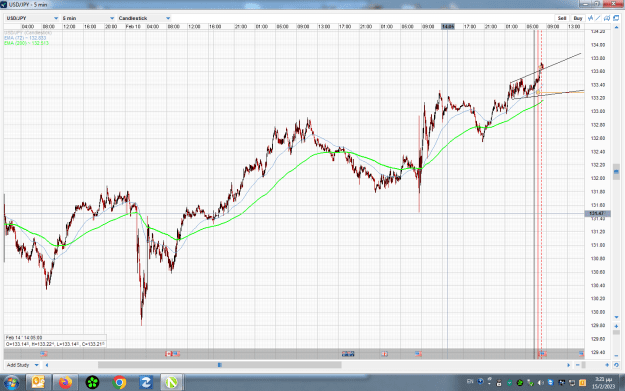Click the horizontal scrollbar thumb marker
The width and height of the screenshot is (625, 391).
click(x=220, y=365)
